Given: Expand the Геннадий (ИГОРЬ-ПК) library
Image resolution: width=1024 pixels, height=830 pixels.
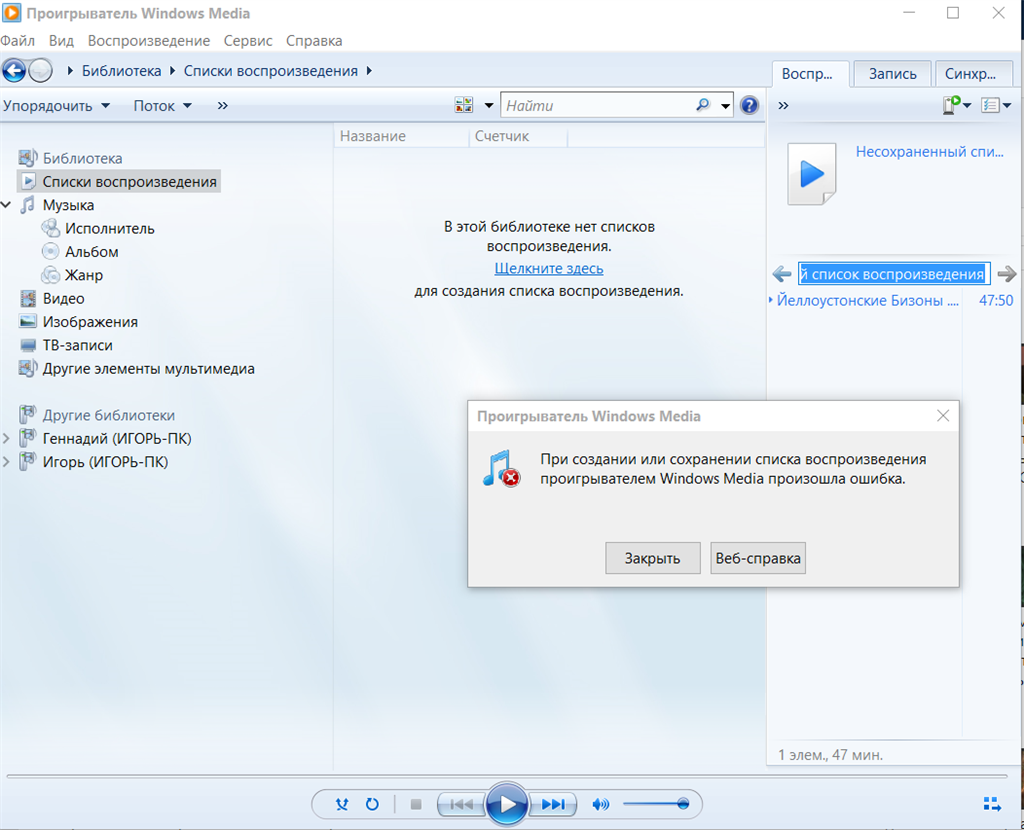Looking at the screenshot, I should point(6,438).
